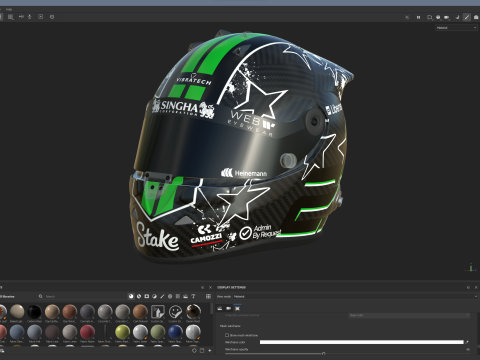Click the pause rendering icon in toolbar
This screenshot has height=360, width=480.
coord(418,17)
